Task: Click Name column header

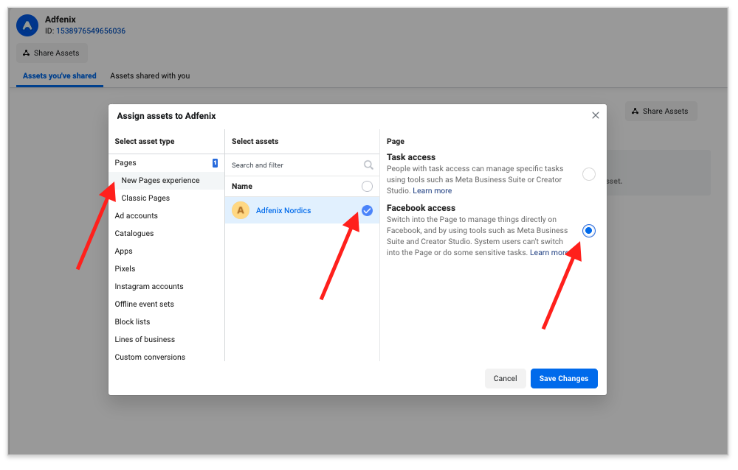Action: (242, 187)
